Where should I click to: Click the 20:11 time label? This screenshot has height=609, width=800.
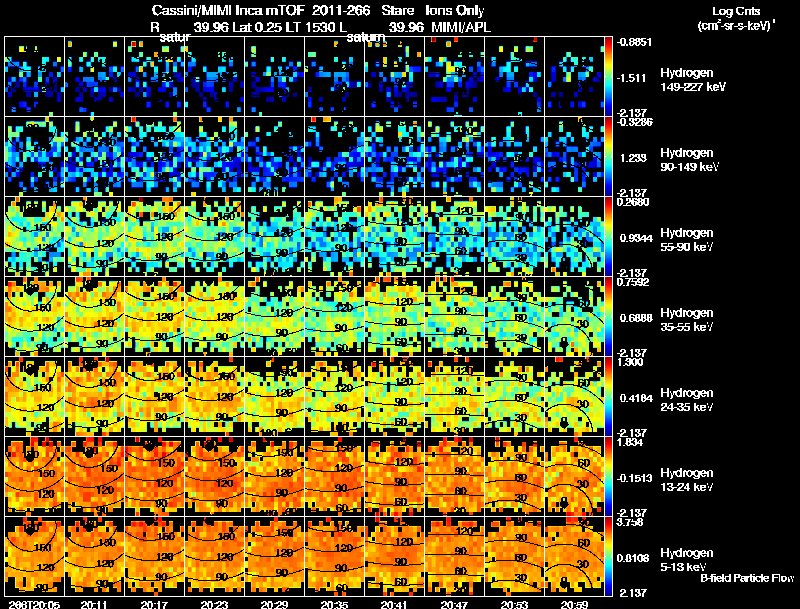coord(94,604)
